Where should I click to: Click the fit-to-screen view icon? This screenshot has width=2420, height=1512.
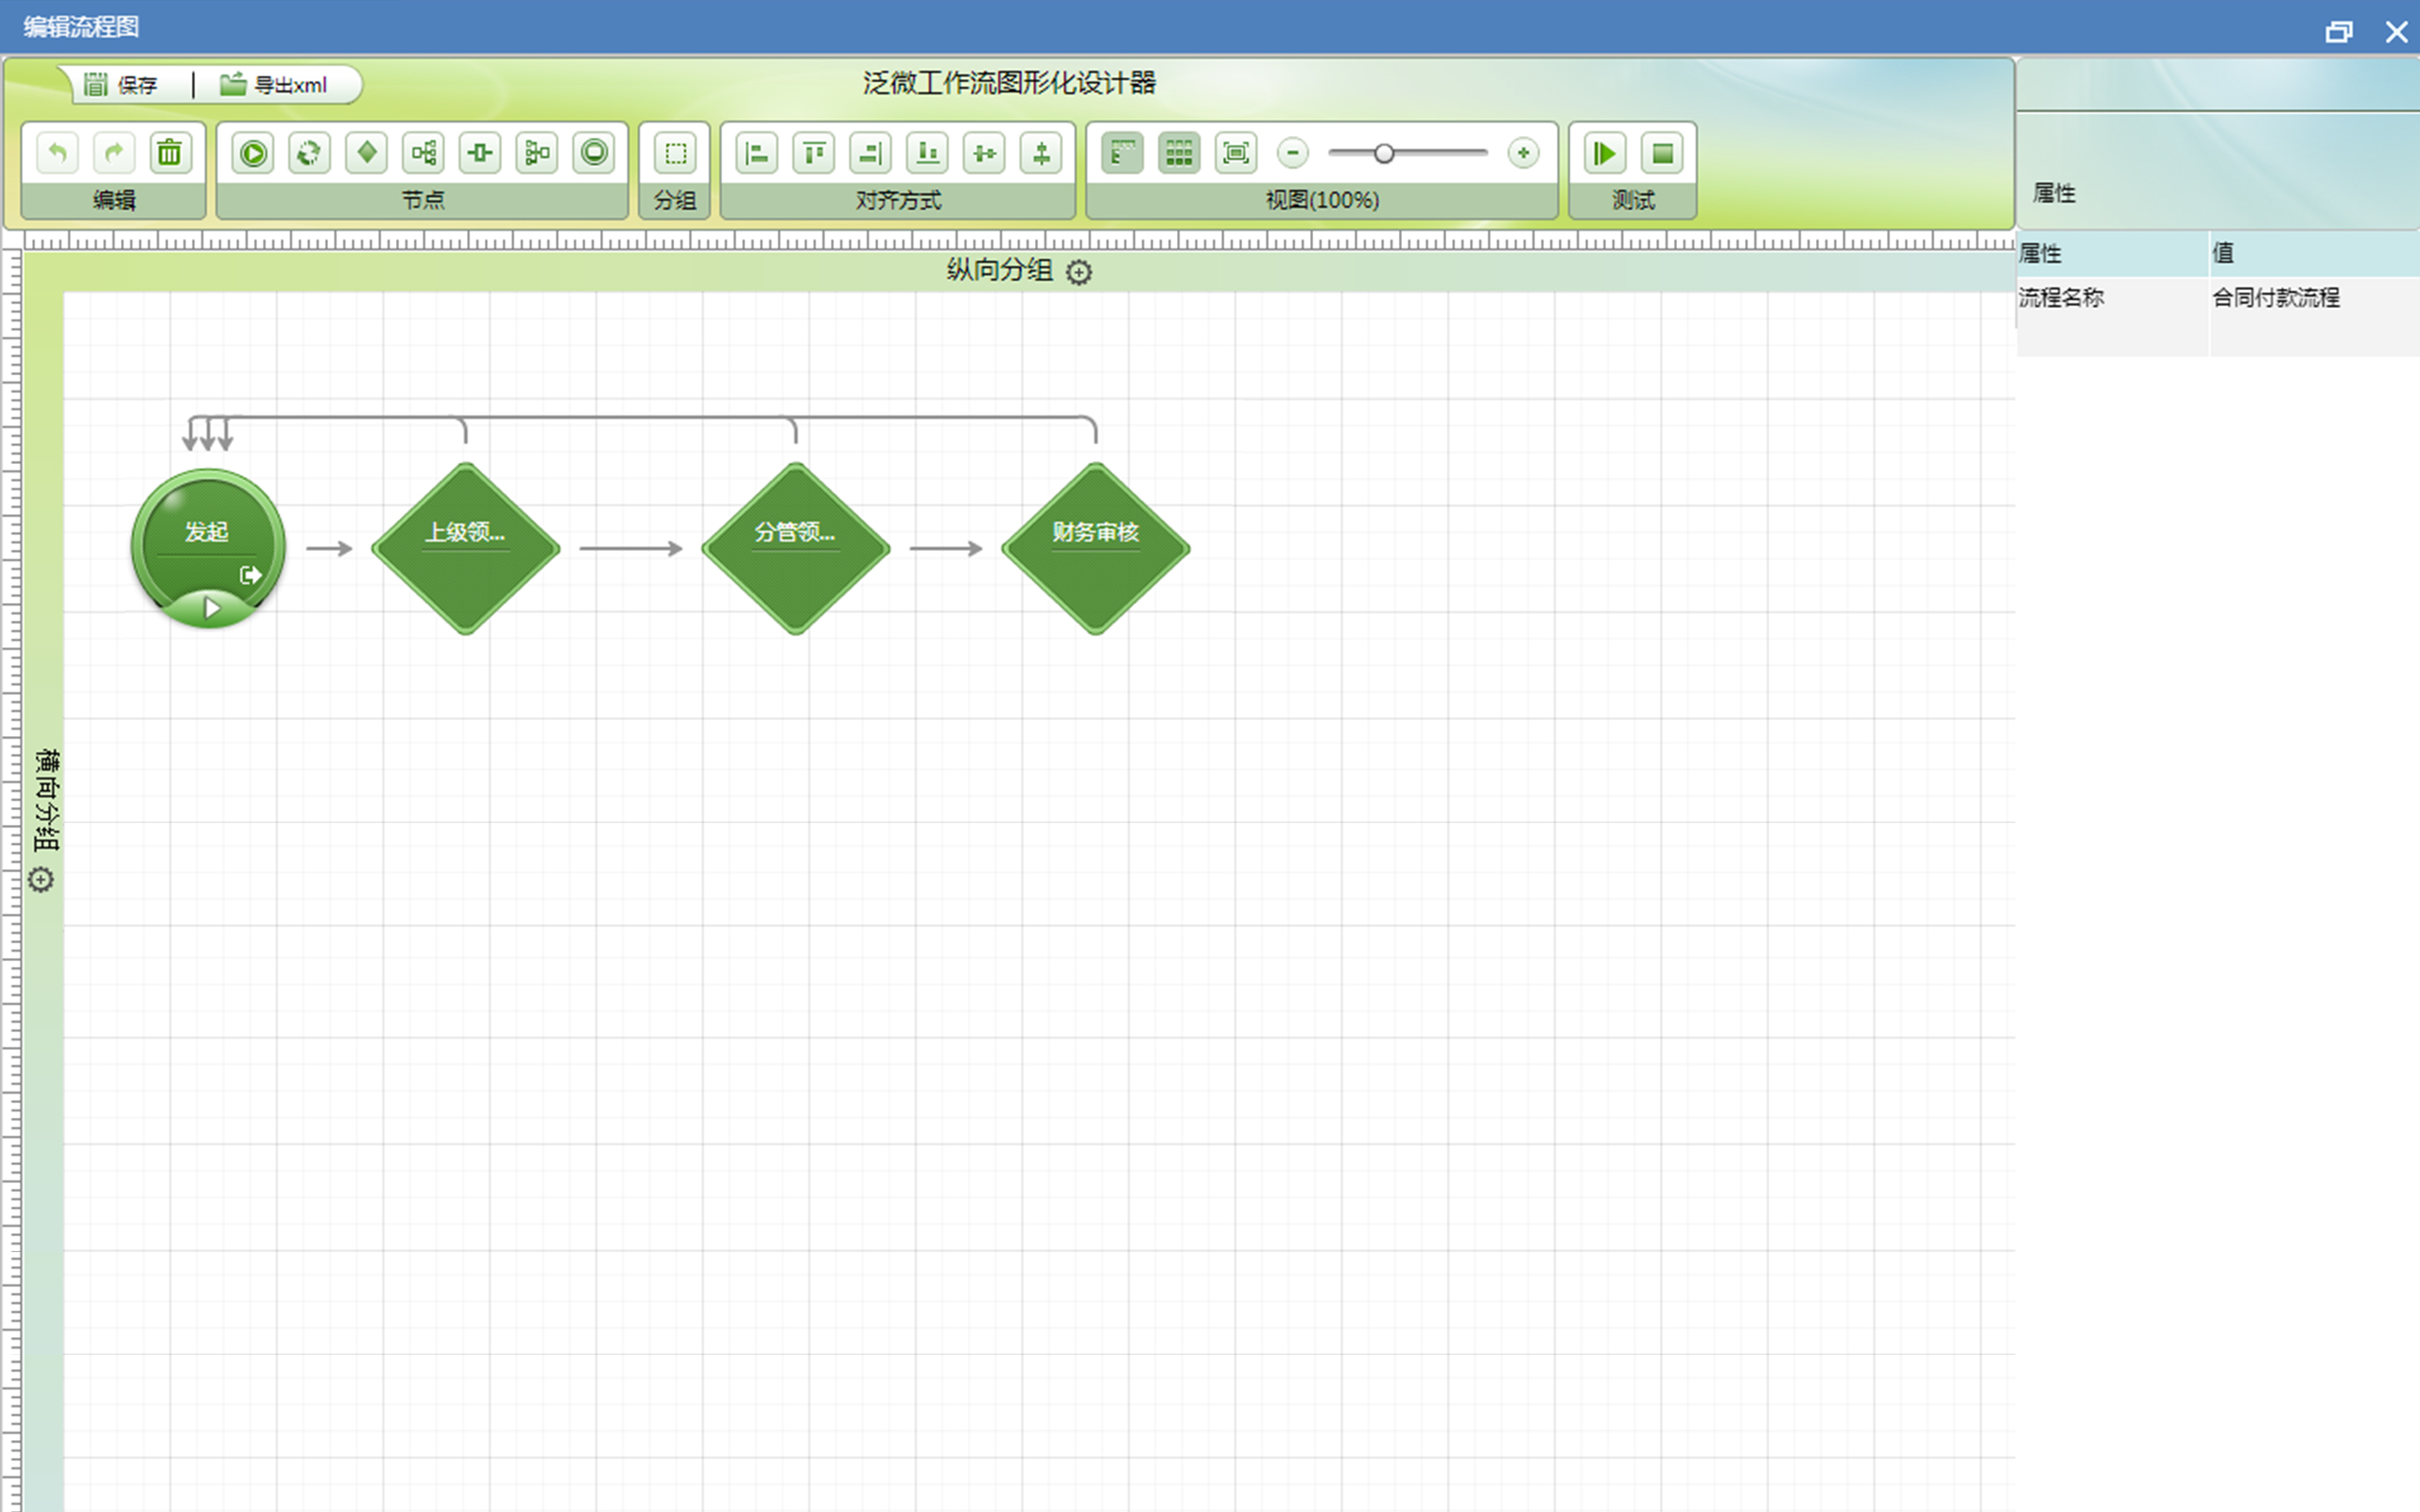click(x=1236, y=153)
